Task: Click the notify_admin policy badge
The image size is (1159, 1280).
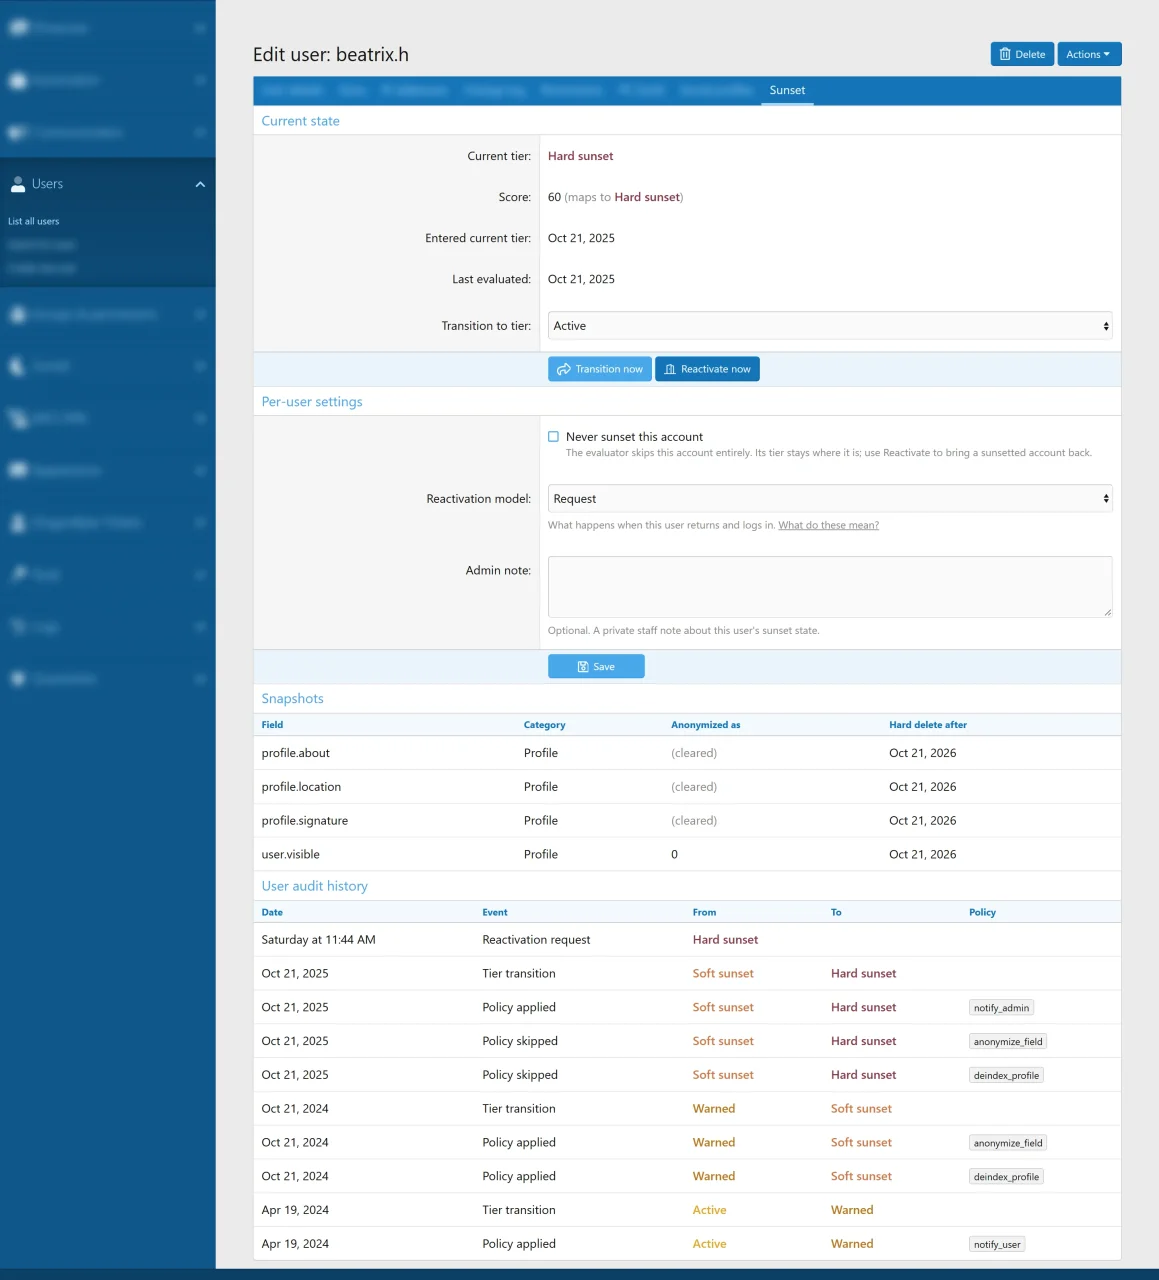Action: [x=1001, y=1008]
